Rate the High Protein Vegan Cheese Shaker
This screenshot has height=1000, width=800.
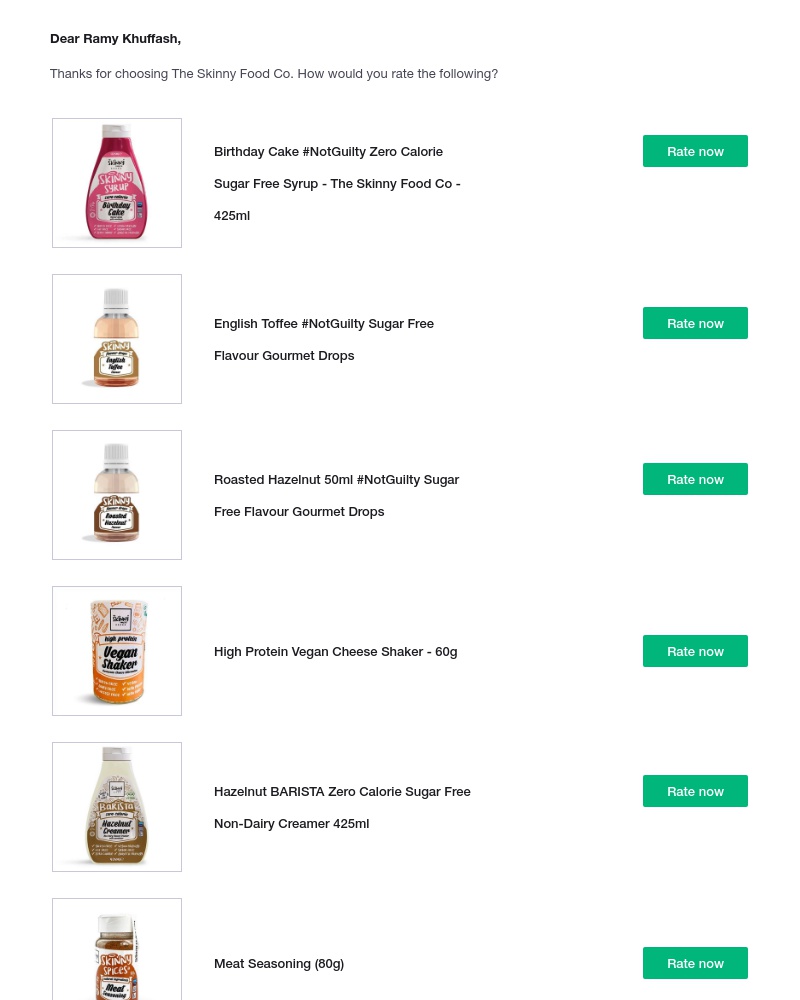pos(695,651)
